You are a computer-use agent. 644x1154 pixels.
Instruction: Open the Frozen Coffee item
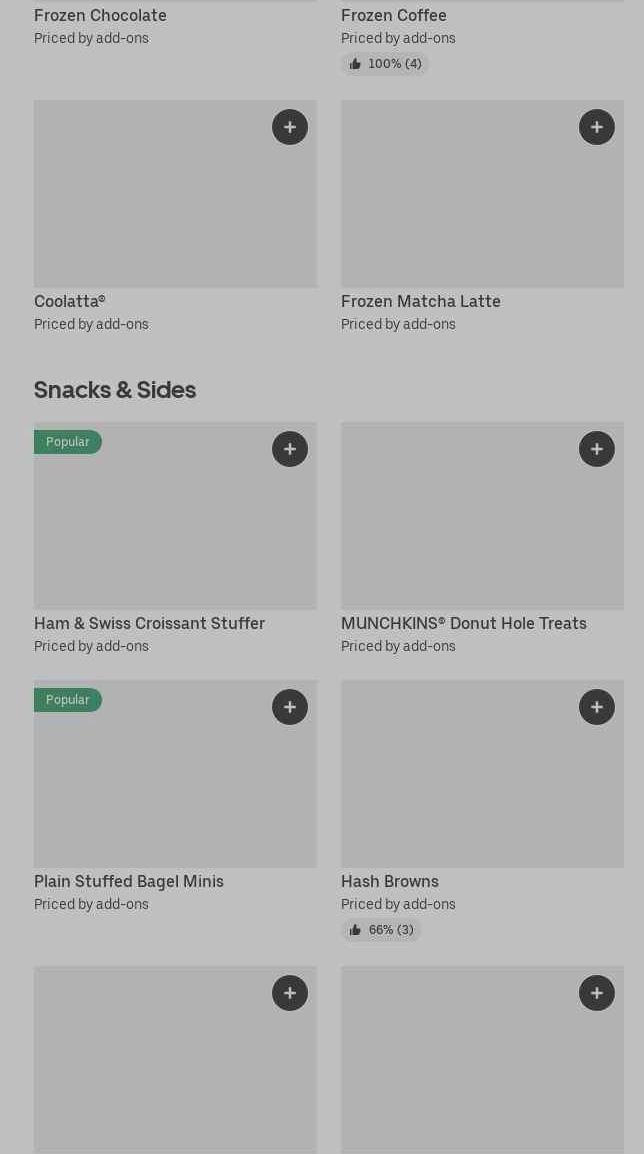[394, 15]
